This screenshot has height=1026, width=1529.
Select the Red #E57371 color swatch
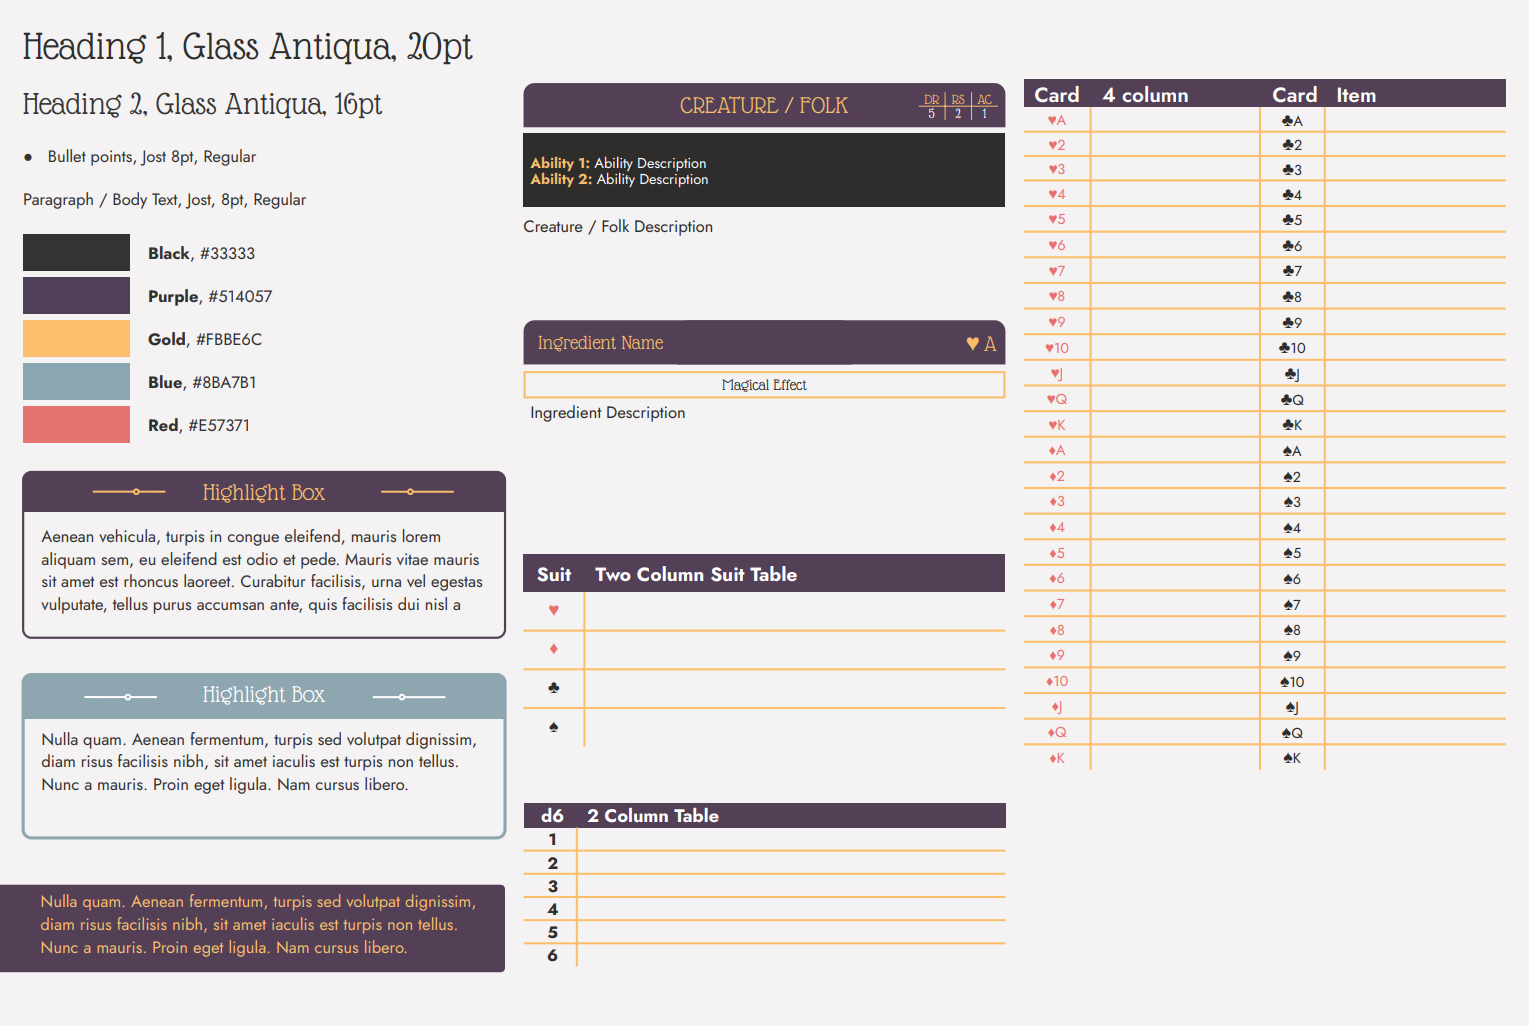(x=76, y=425)
